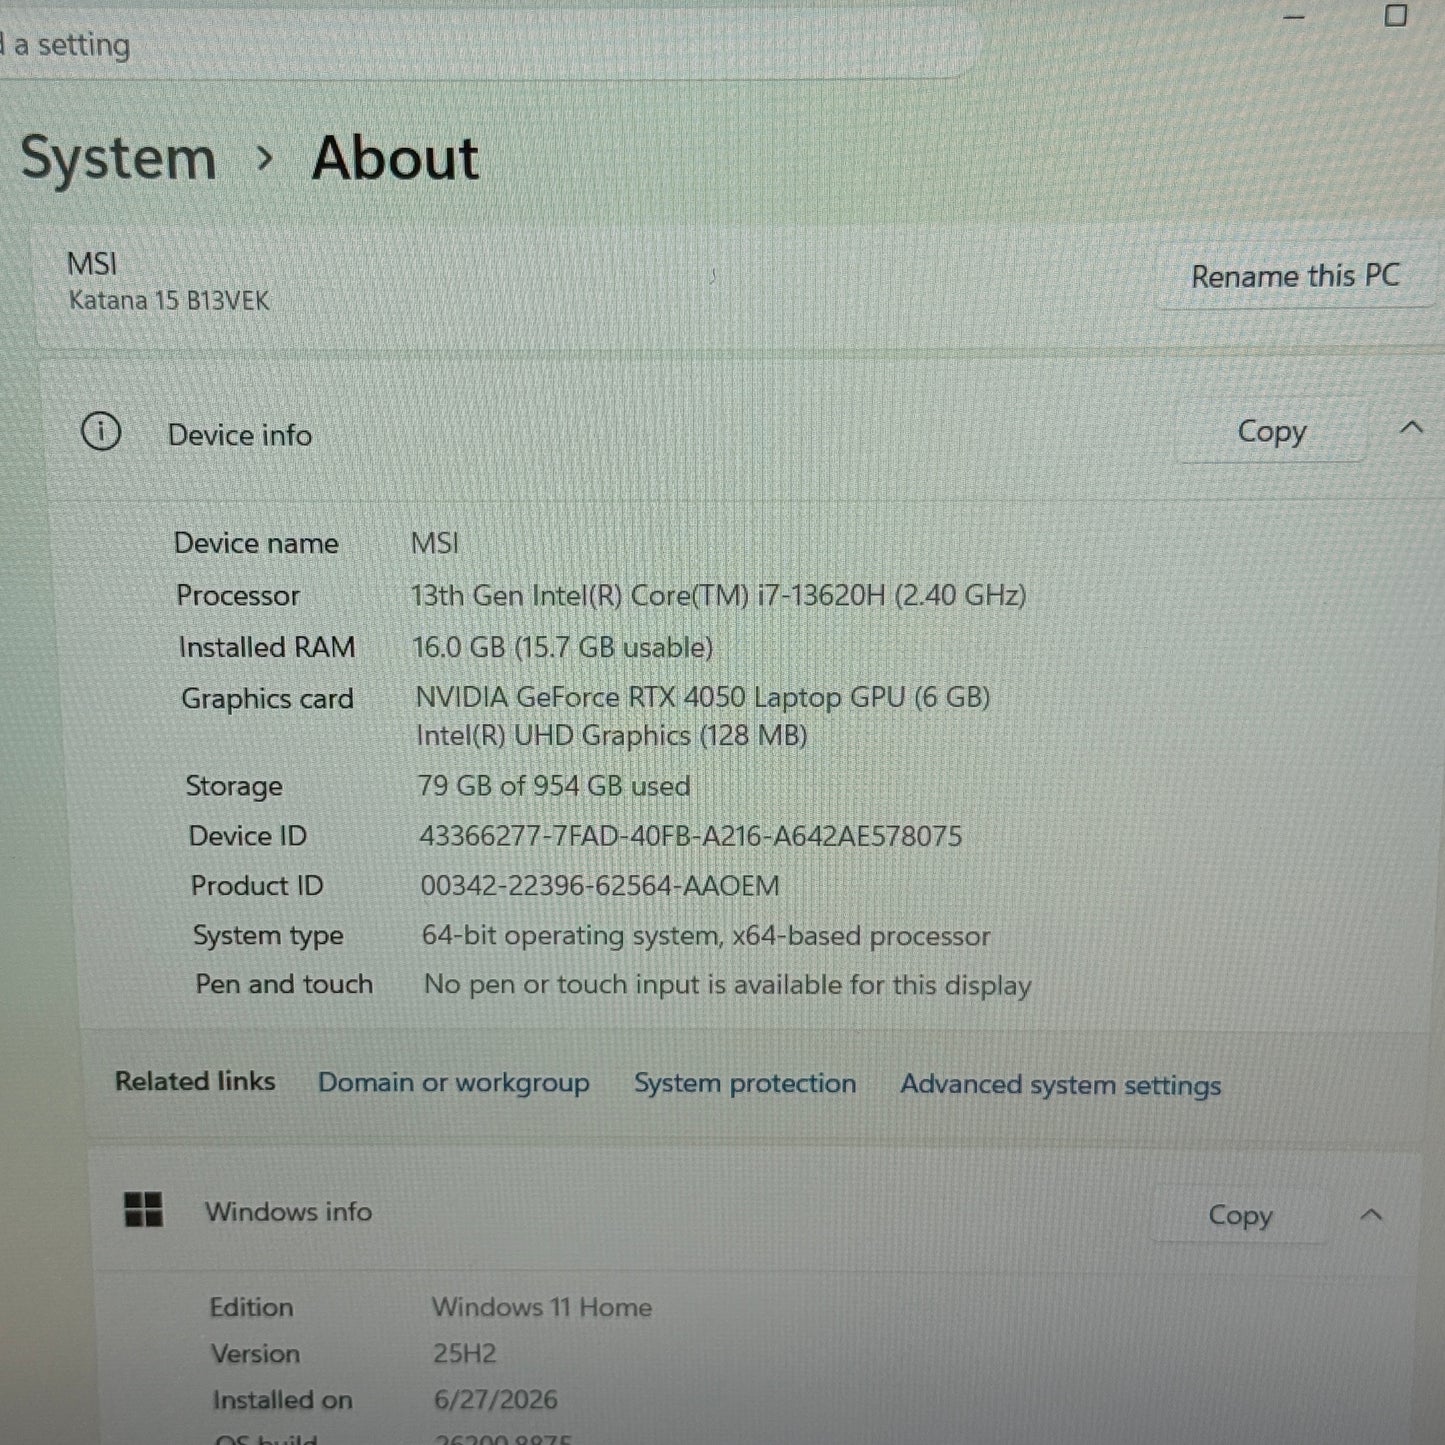Click the Device ID label

point(248,836)
